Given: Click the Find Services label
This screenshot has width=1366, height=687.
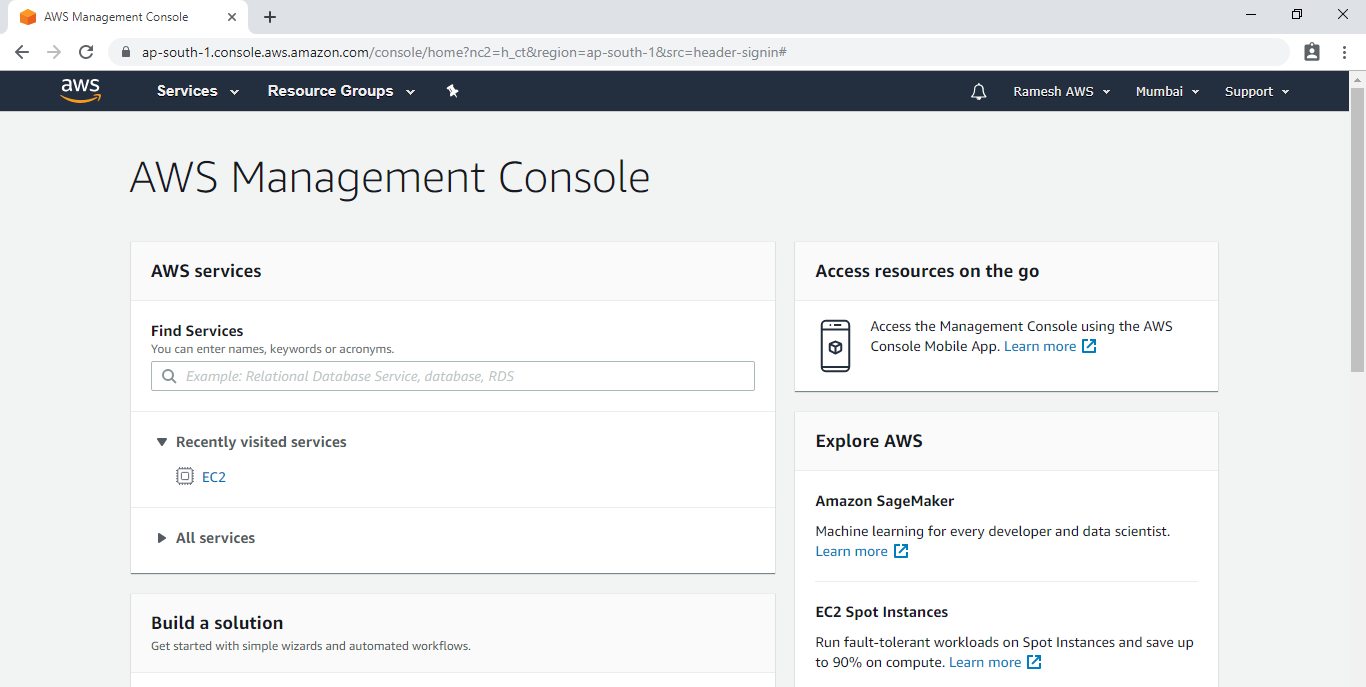Looking at the screenshot, I should 197,331.
